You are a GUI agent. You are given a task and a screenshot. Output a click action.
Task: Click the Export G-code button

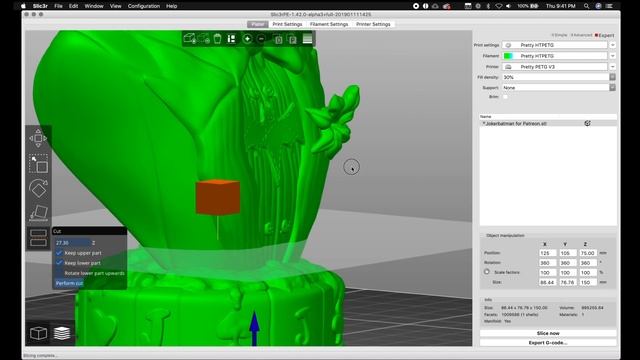pos(548,343)
